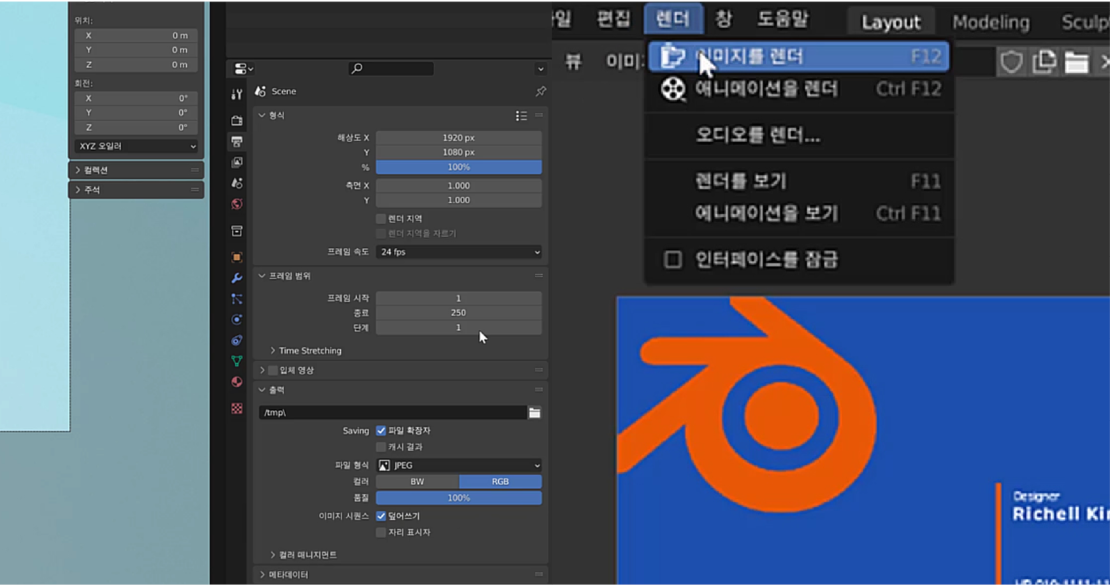This screenshot has width=1110, height=585.
Task: Open the Collection properties tab
Action: [x=236, y=231]
